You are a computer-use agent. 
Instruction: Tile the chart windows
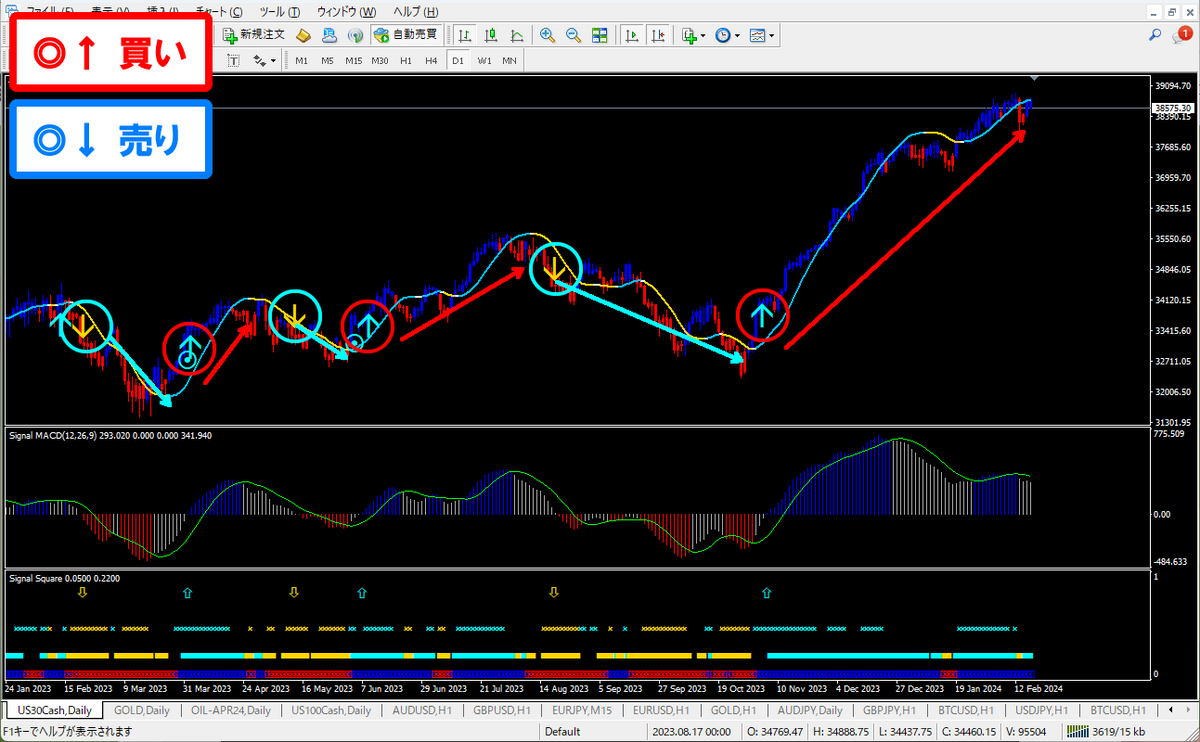point(599,35)
